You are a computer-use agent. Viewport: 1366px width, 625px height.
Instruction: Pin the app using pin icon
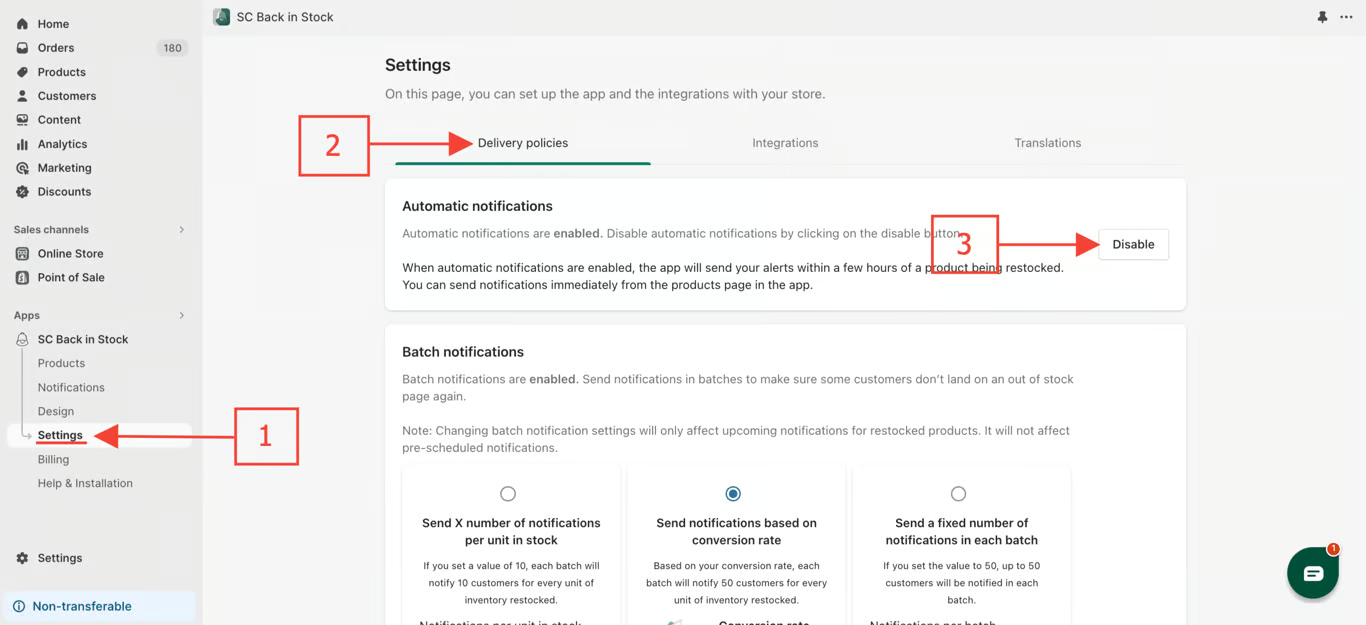click(1322, 17)
